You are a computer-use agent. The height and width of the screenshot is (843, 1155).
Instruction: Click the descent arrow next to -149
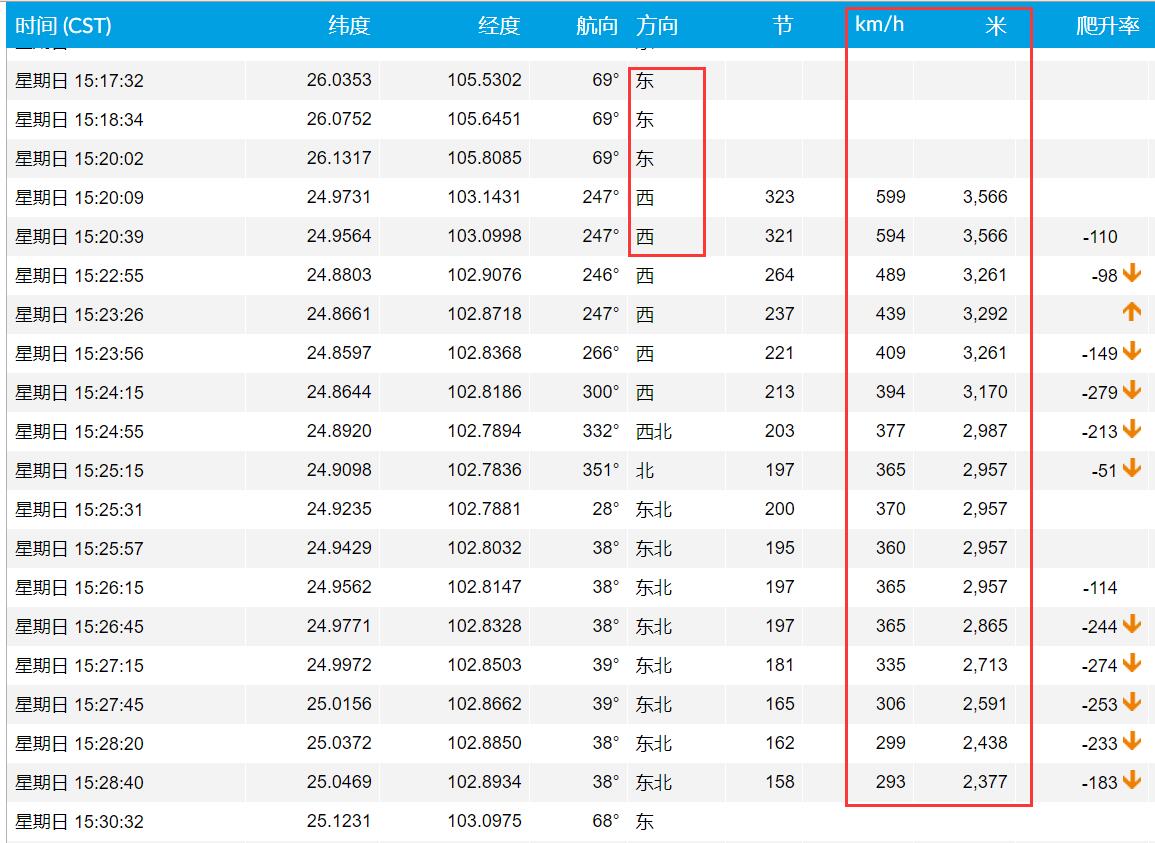(1131, 352)
